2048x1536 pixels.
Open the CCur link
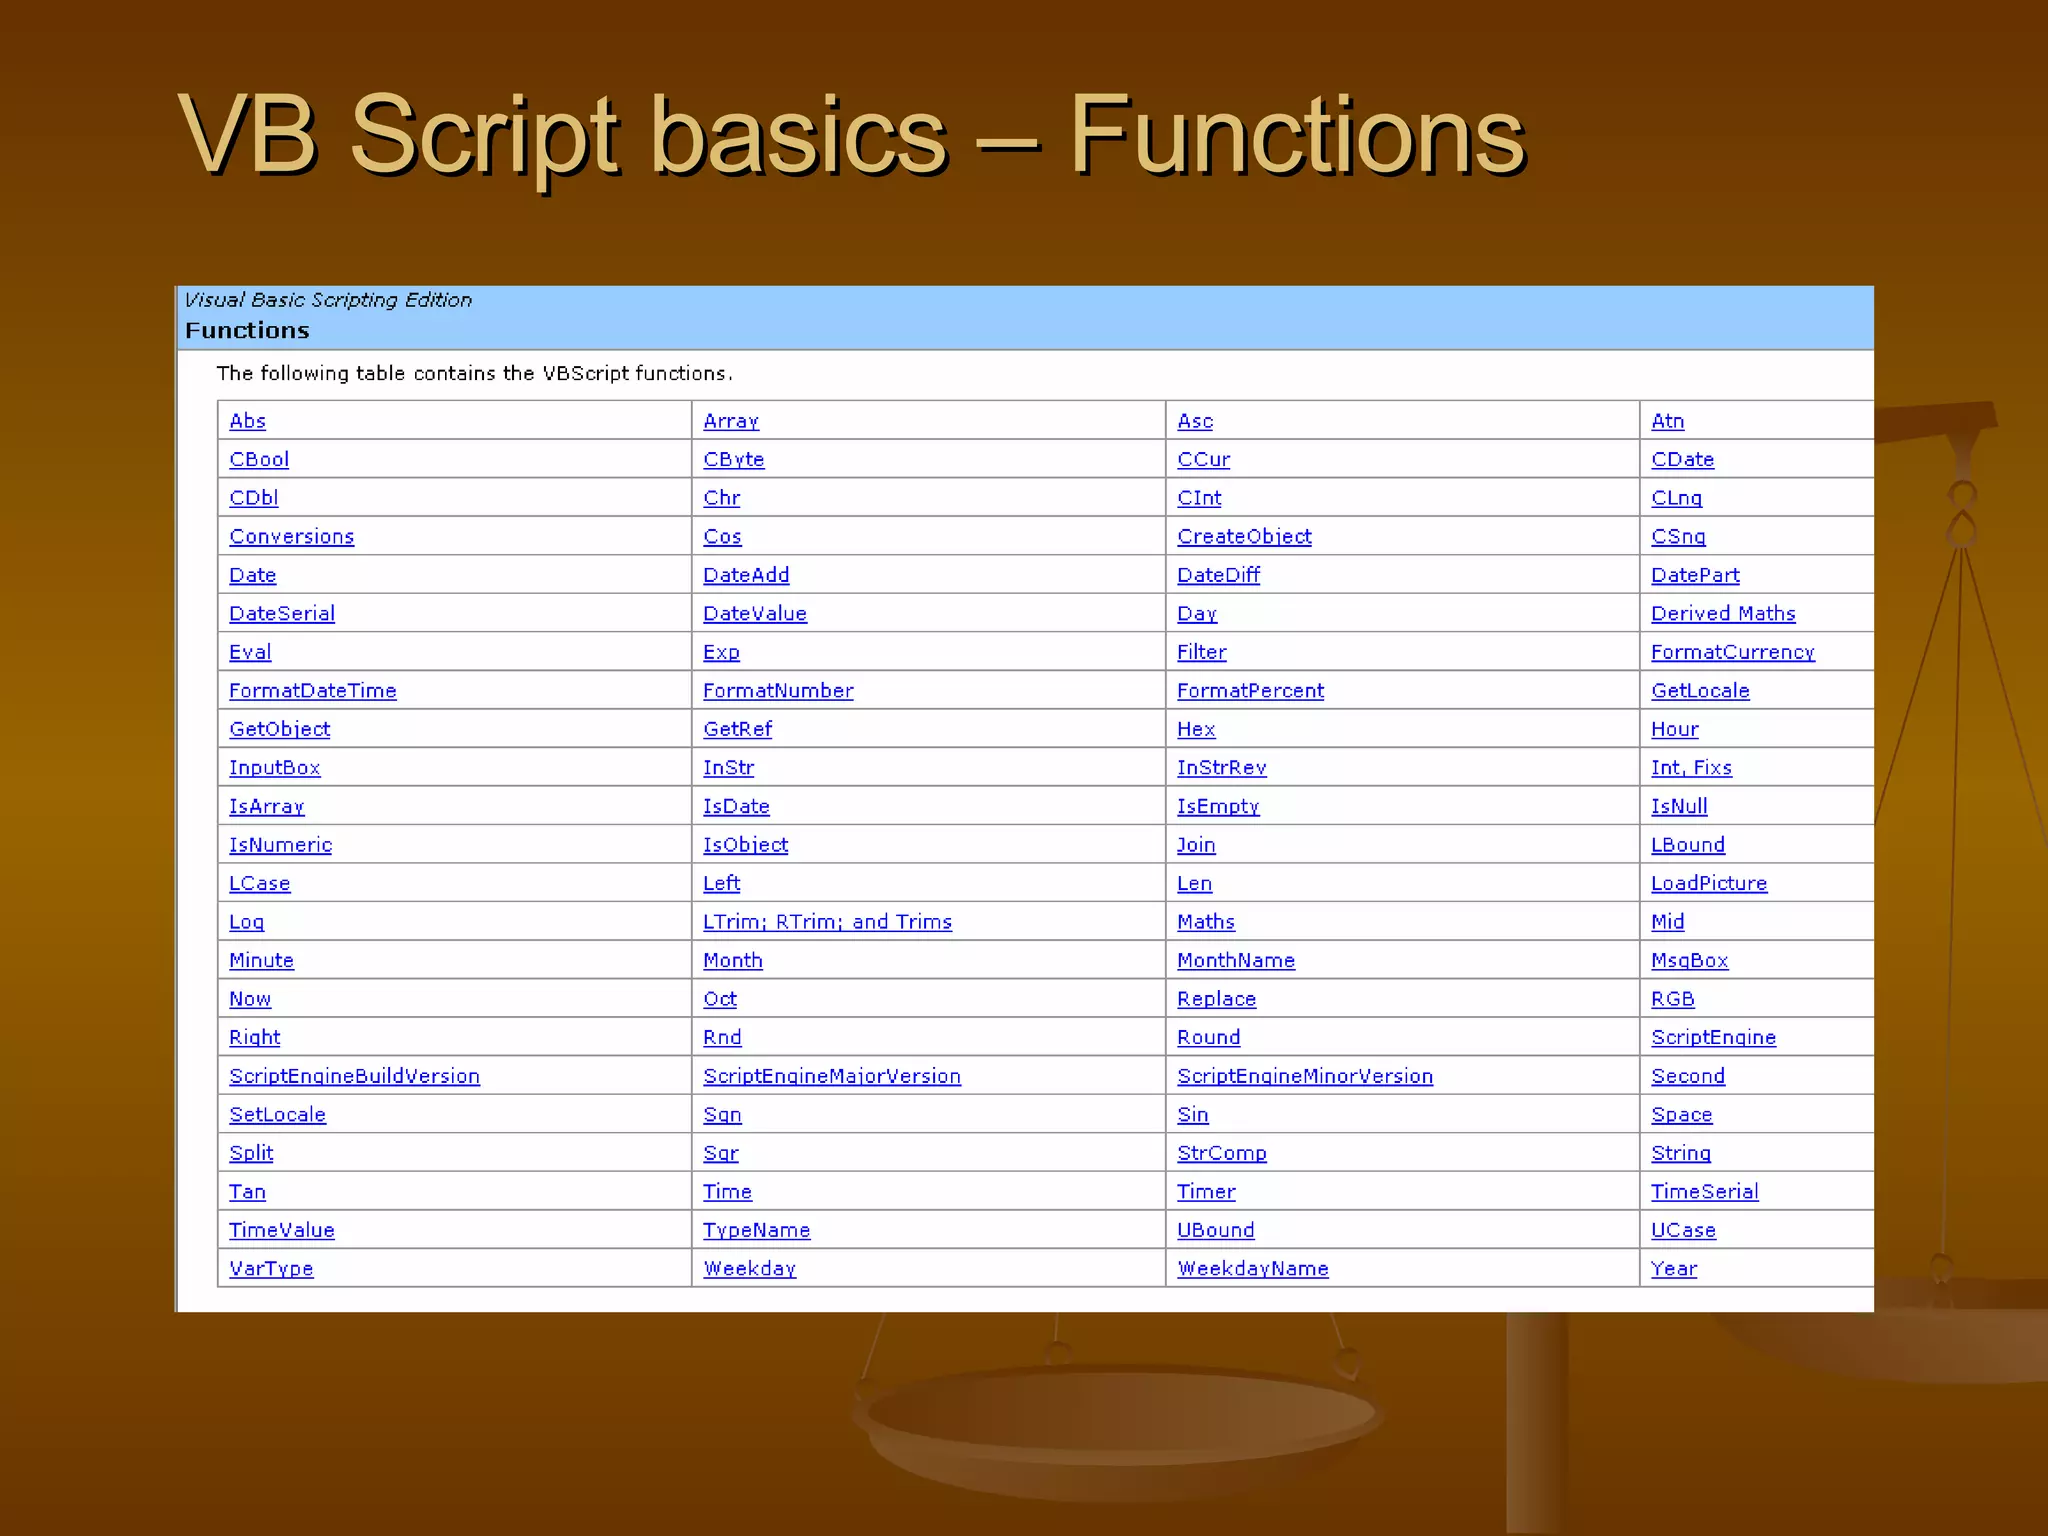(x=1204, y=459)
